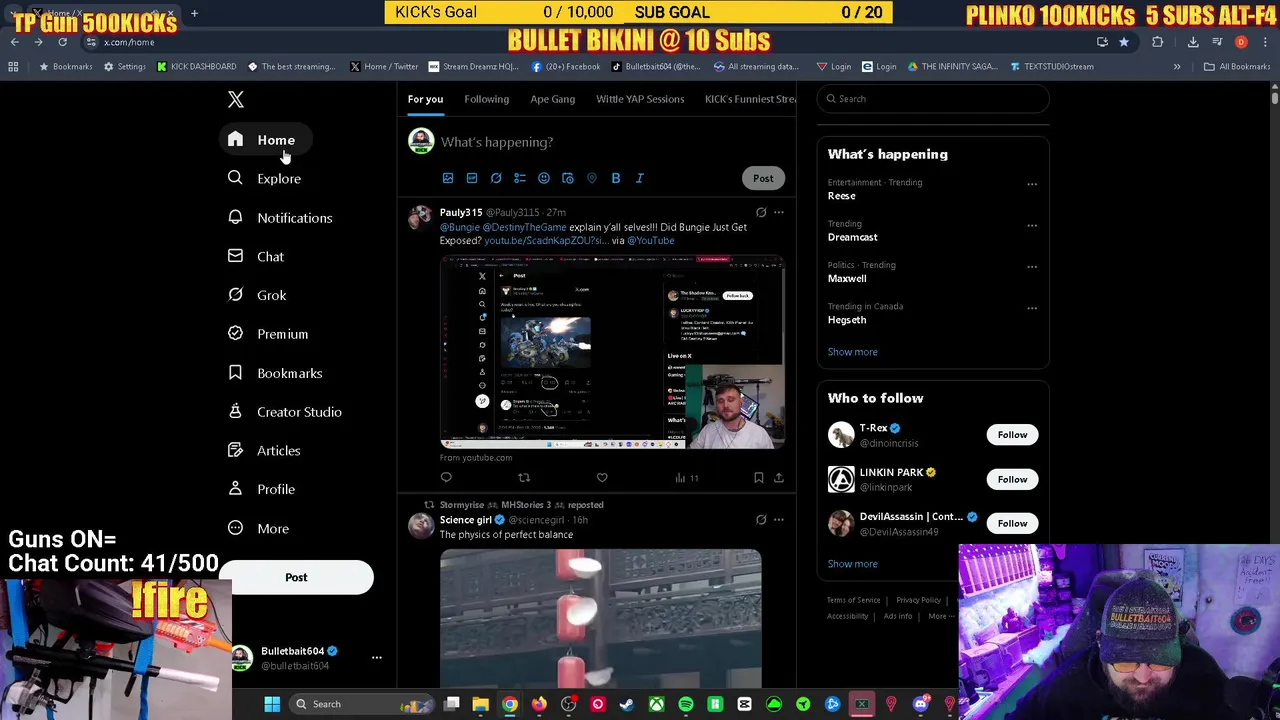Open Explore in the sidebar
The height and width of the screenshot is (720, 1280).
pos(264,178)
